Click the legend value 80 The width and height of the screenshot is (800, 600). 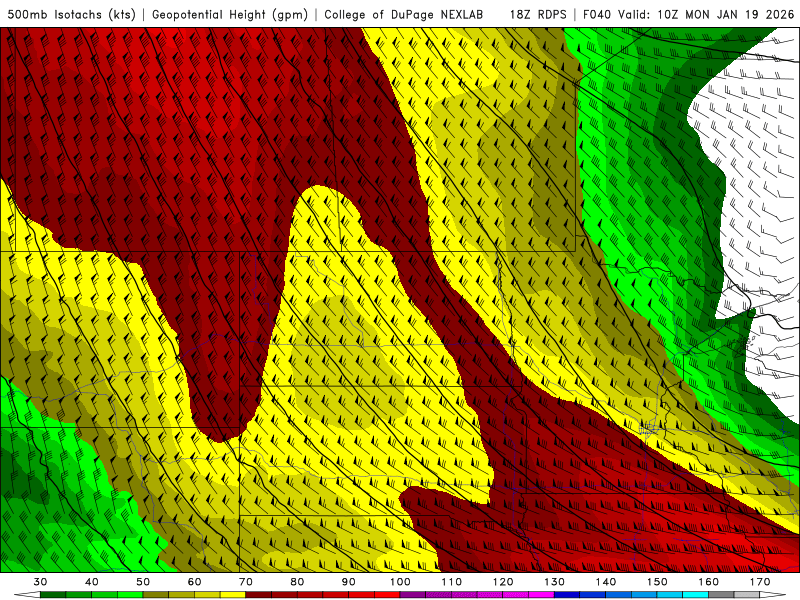click(297, 582)
